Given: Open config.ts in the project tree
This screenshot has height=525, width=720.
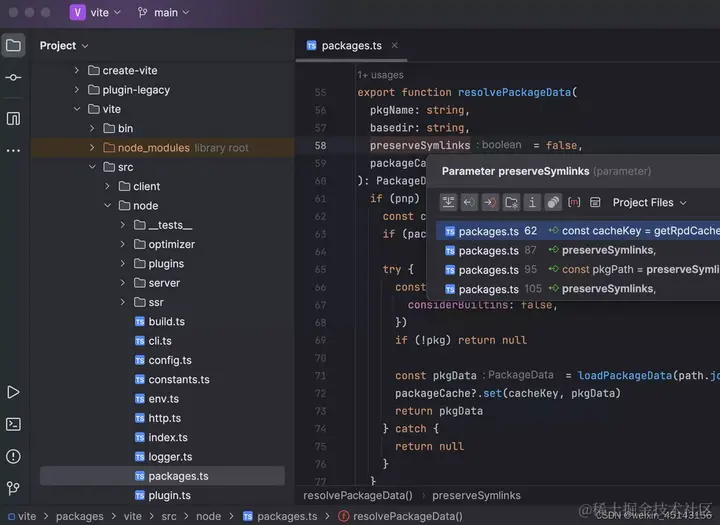Looking at the screenshot, I should pos(170,360).
